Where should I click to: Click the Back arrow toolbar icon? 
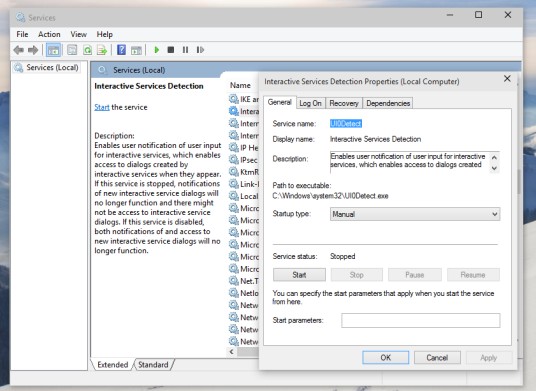[x=18, y=50]
